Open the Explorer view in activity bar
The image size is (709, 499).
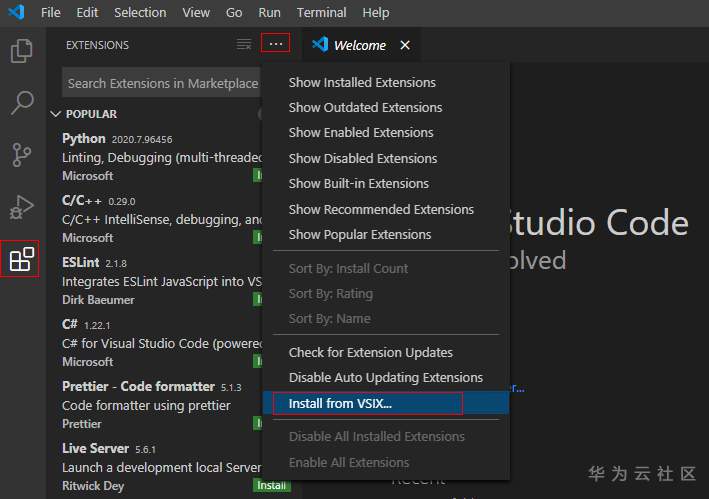pyautogui.click(x=22, y=50)
